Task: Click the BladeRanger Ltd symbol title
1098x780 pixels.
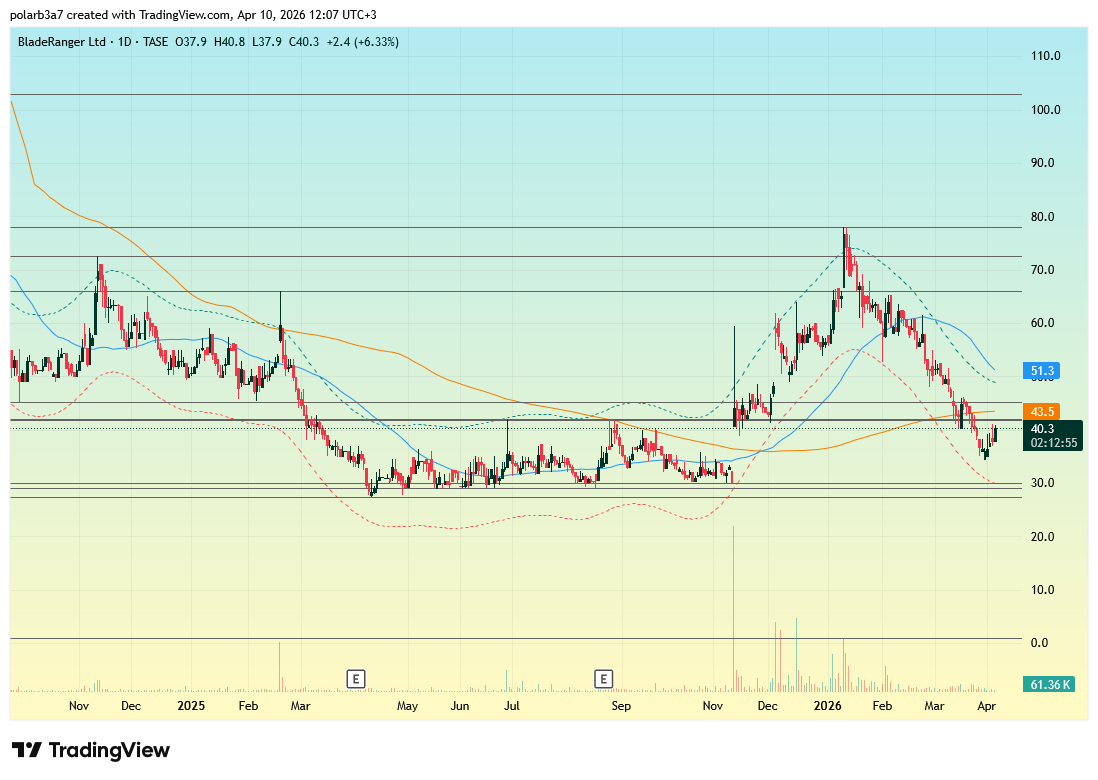Action: [x=60, y=42]
